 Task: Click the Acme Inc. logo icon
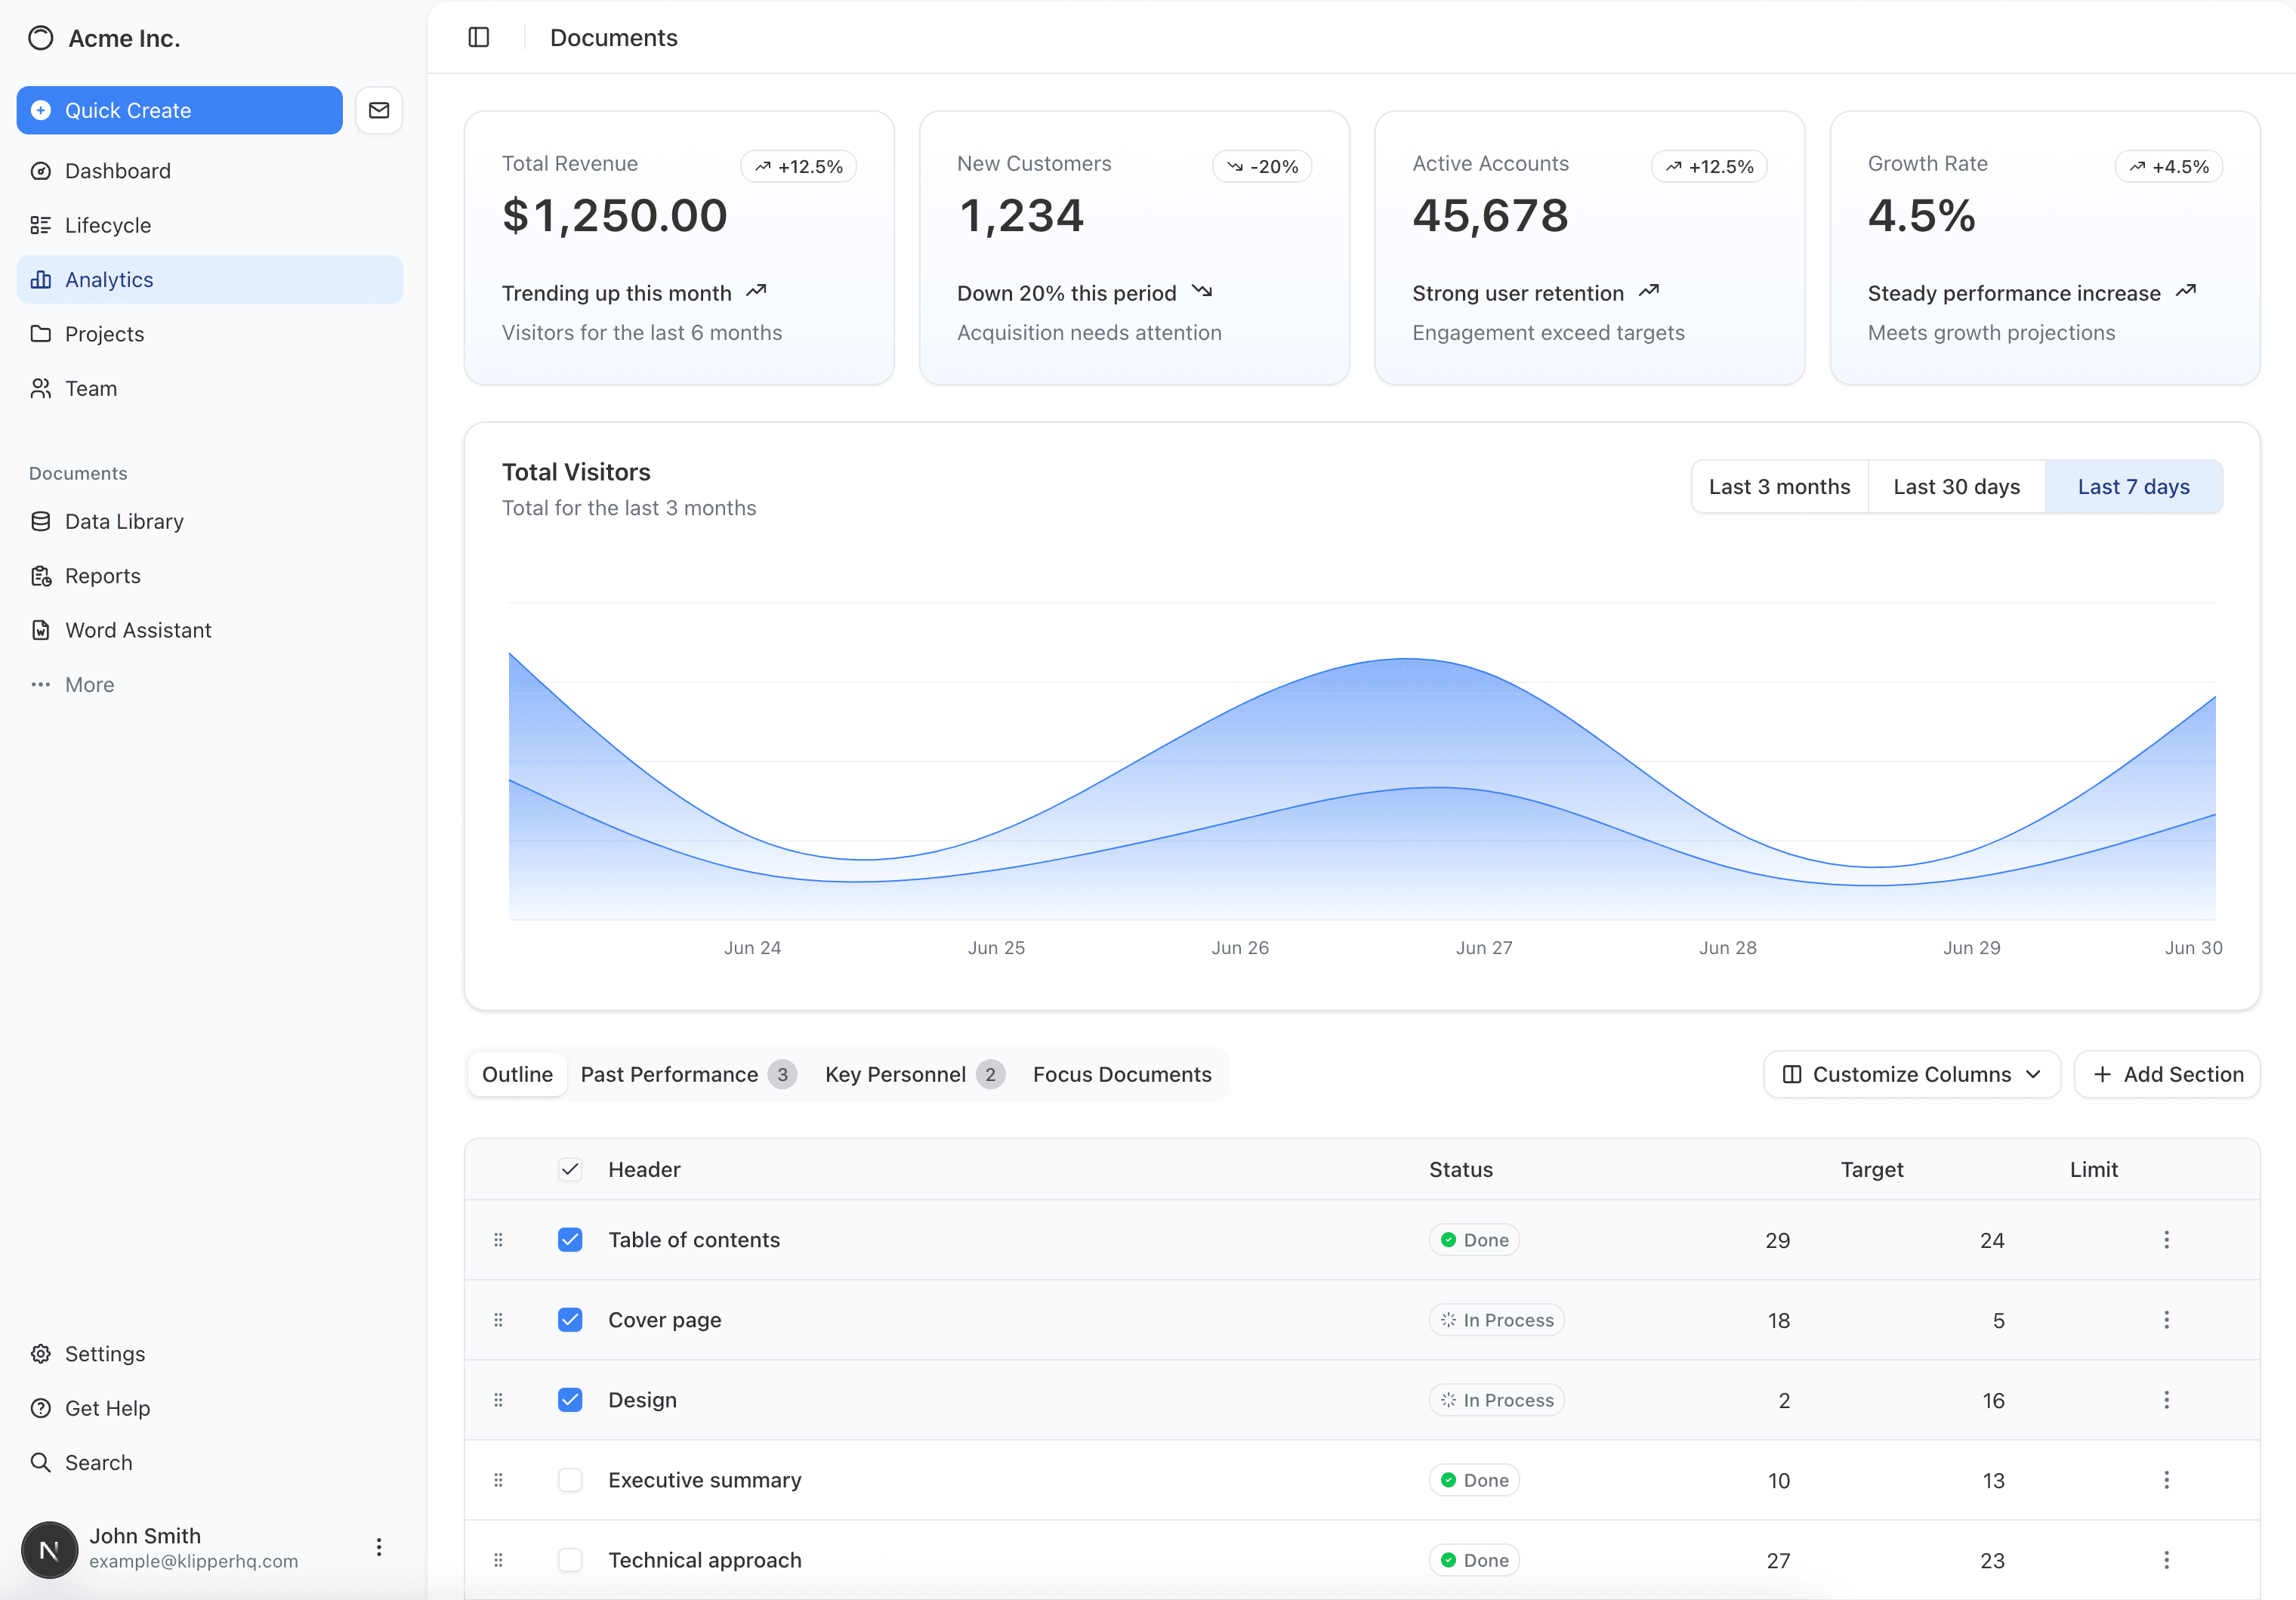coord(41,38)
